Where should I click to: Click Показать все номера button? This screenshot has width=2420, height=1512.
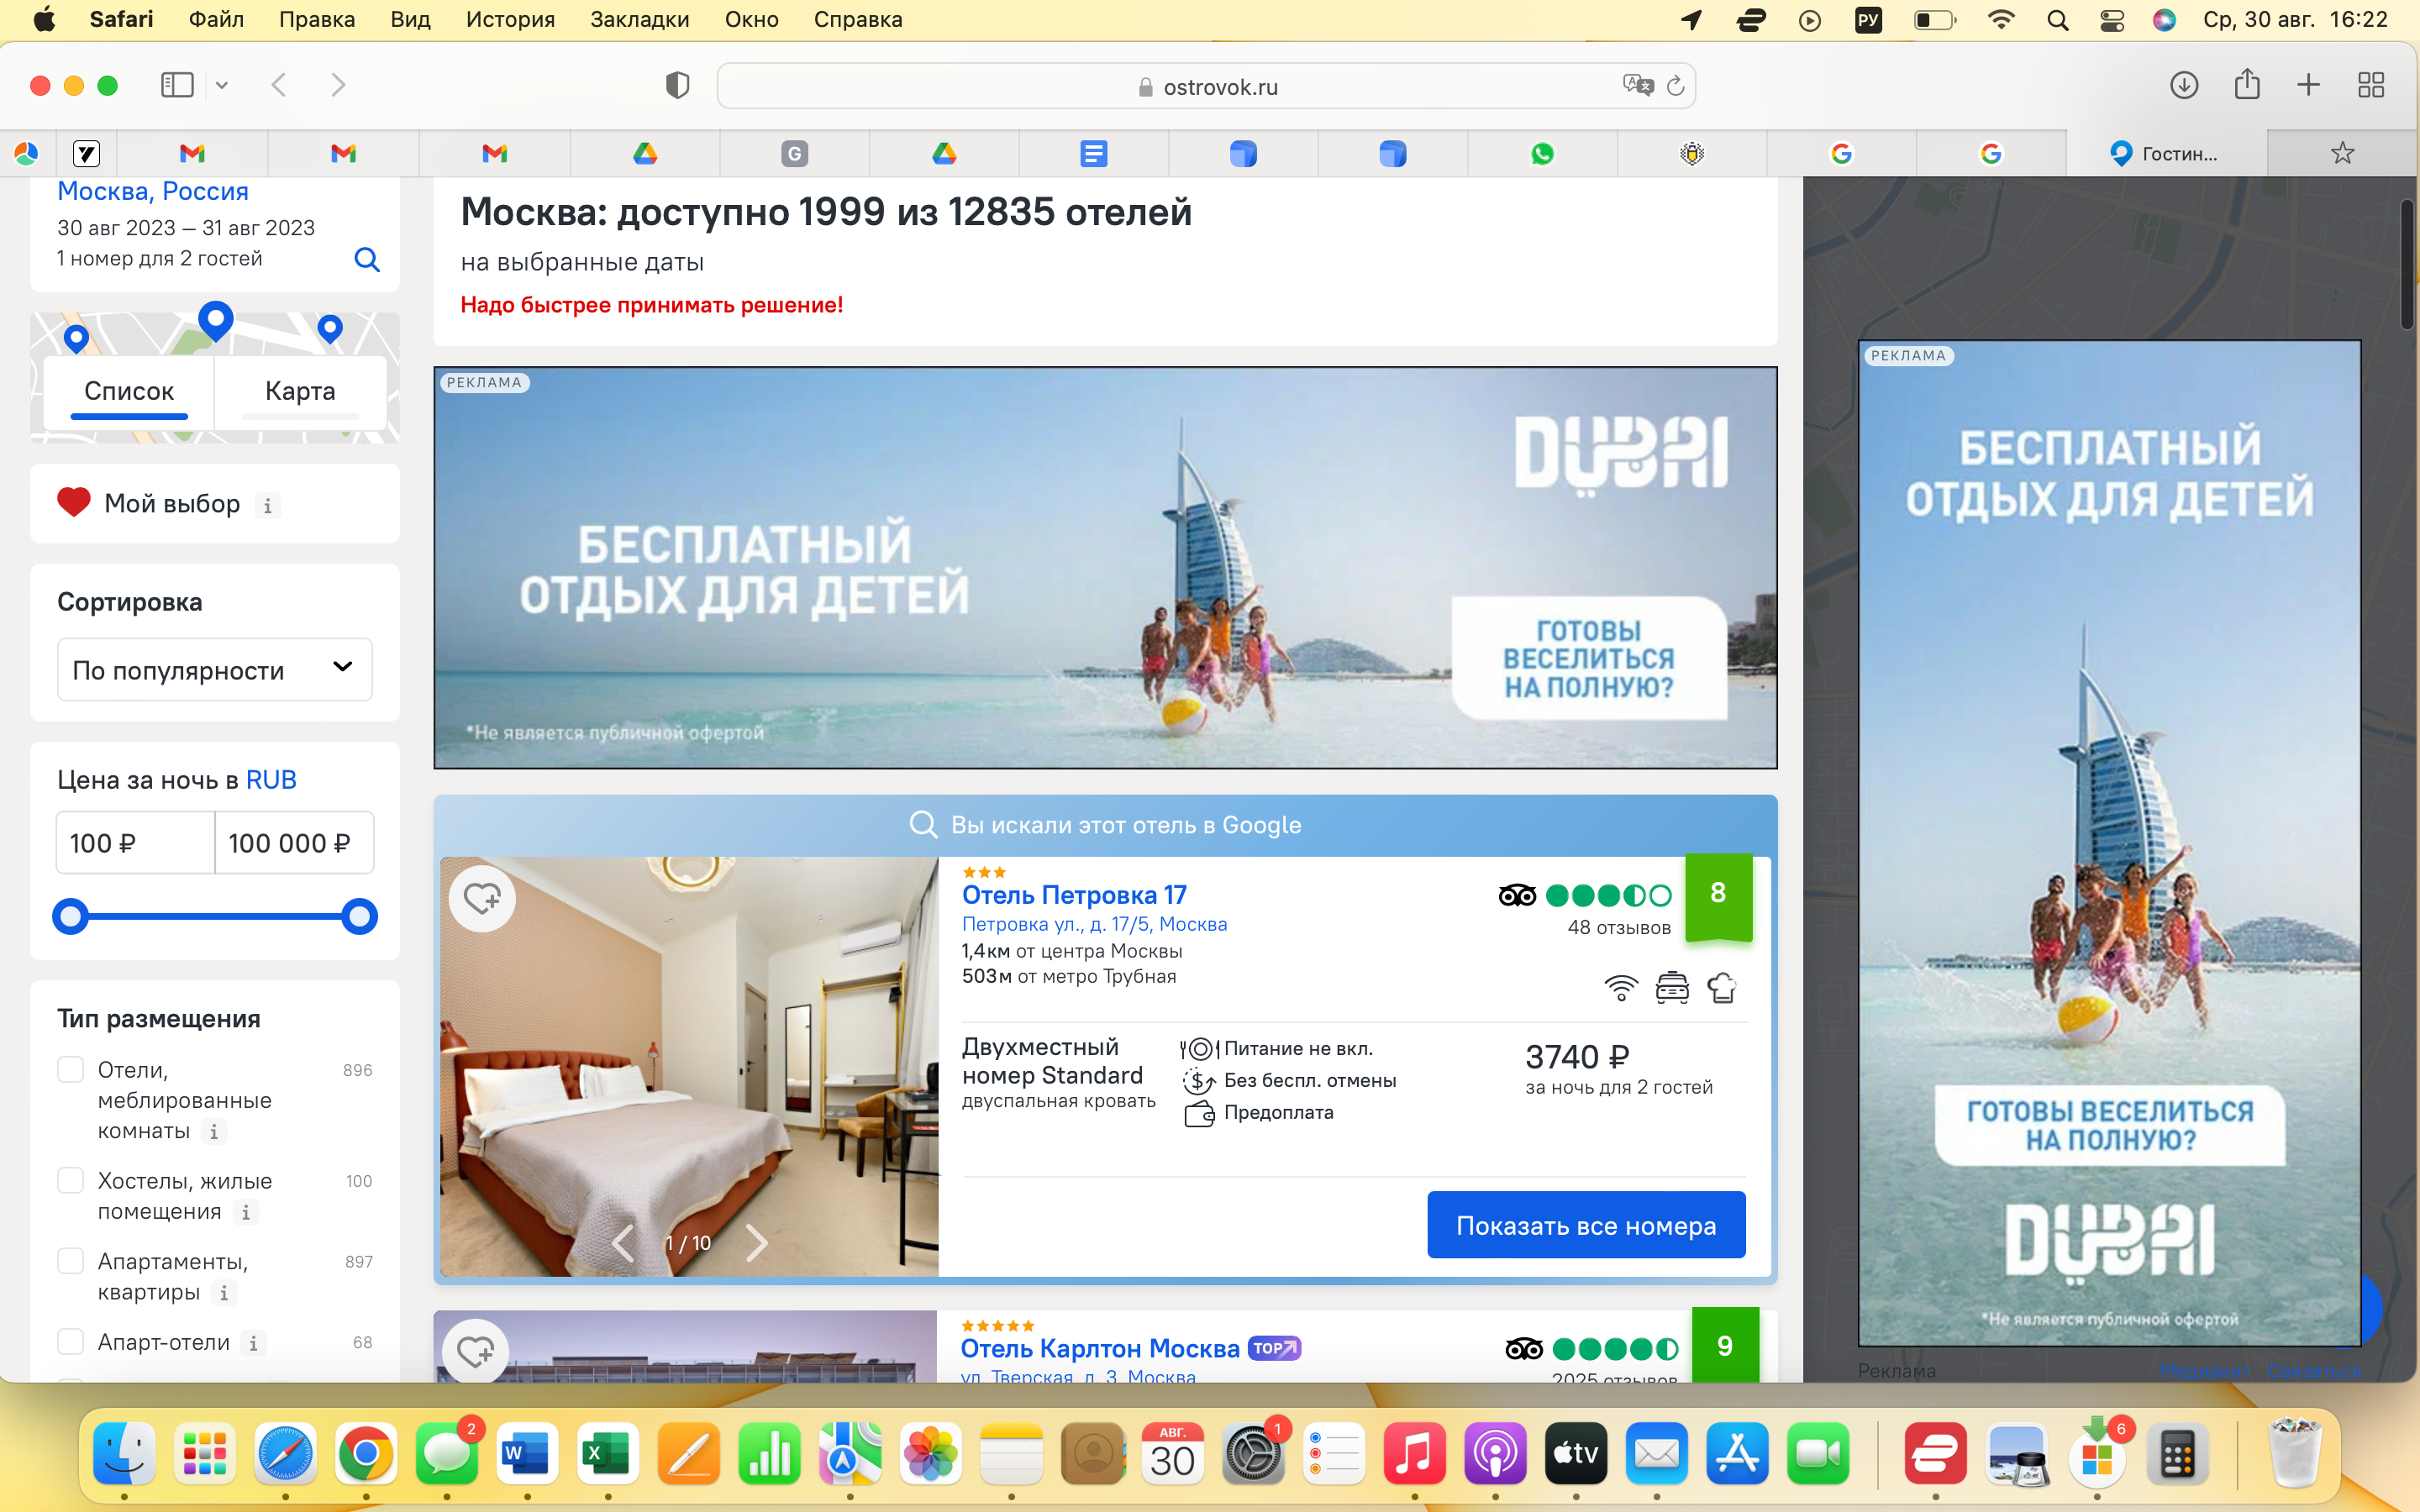click(x=1586, y=1225)
